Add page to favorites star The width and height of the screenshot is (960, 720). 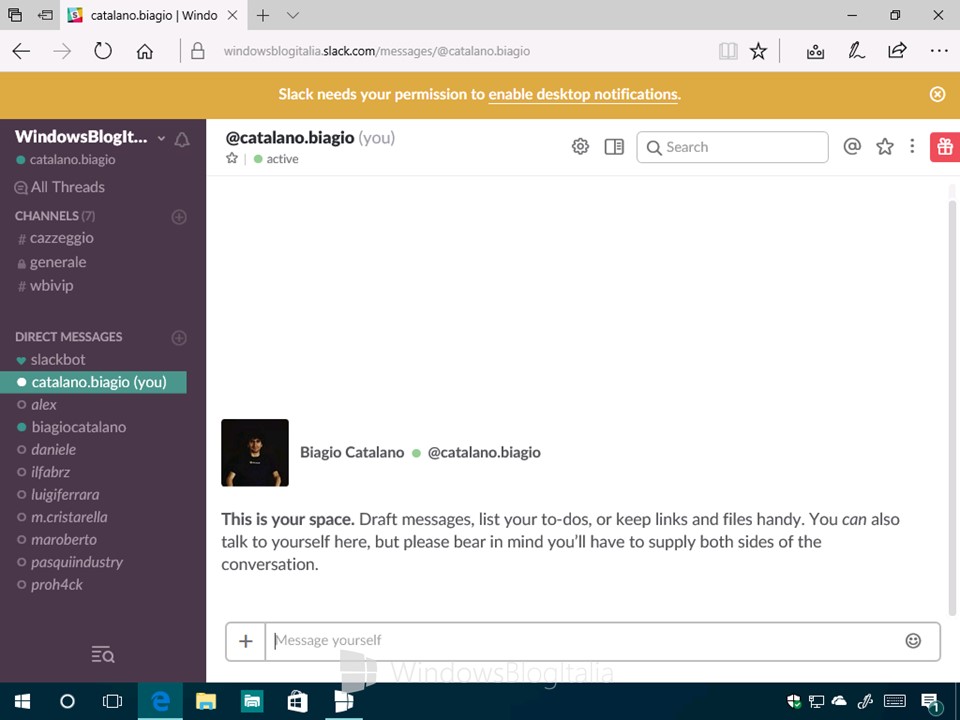point(758,51)
